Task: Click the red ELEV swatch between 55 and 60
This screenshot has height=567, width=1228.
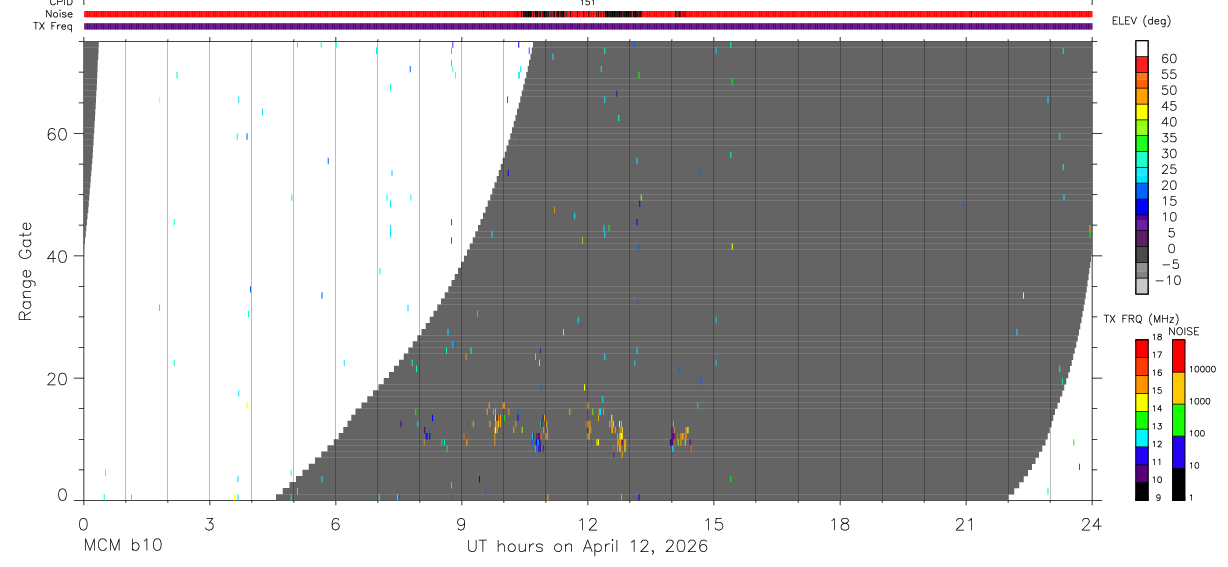Action: [x=1142, y=64]
